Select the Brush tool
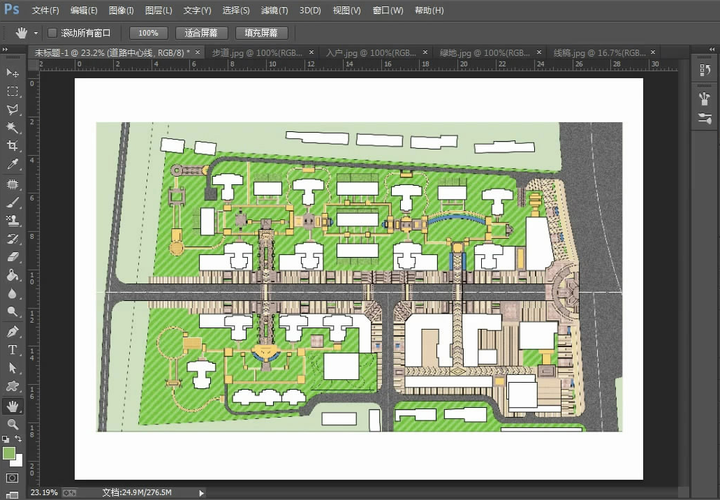The width and height of the screenshot is (720, 500). point(12,202)
